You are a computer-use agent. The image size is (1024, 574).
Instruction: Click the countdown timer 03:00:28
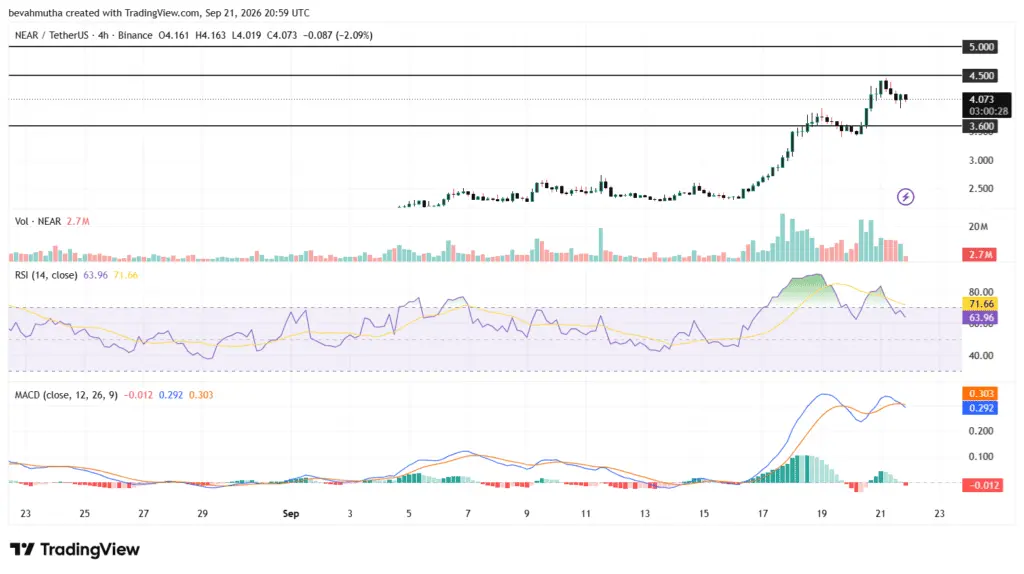coord(988,112)
